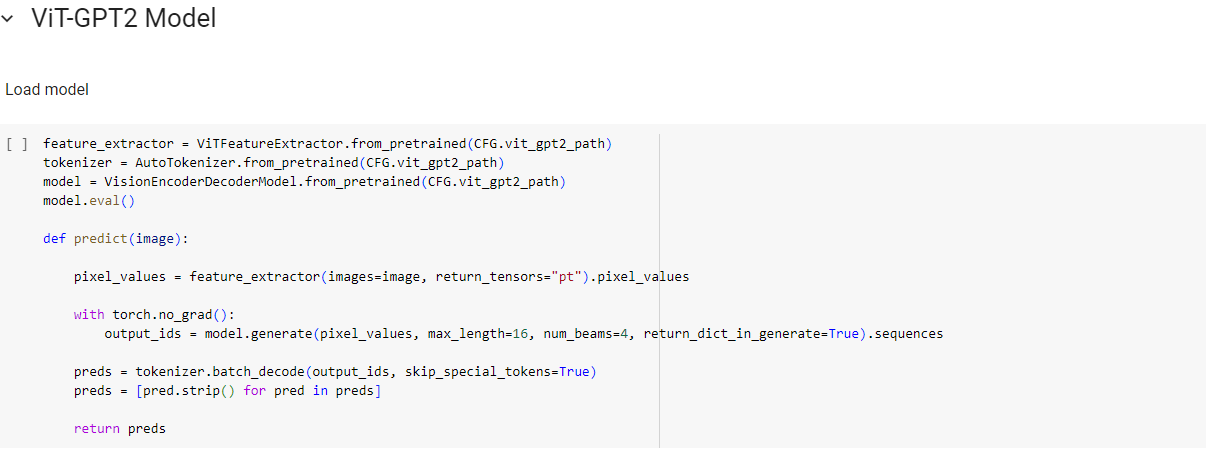This screenshot has width=1206, height=457.
Task: Click the with torch.no_grad() line
Action: pos(146,314)
